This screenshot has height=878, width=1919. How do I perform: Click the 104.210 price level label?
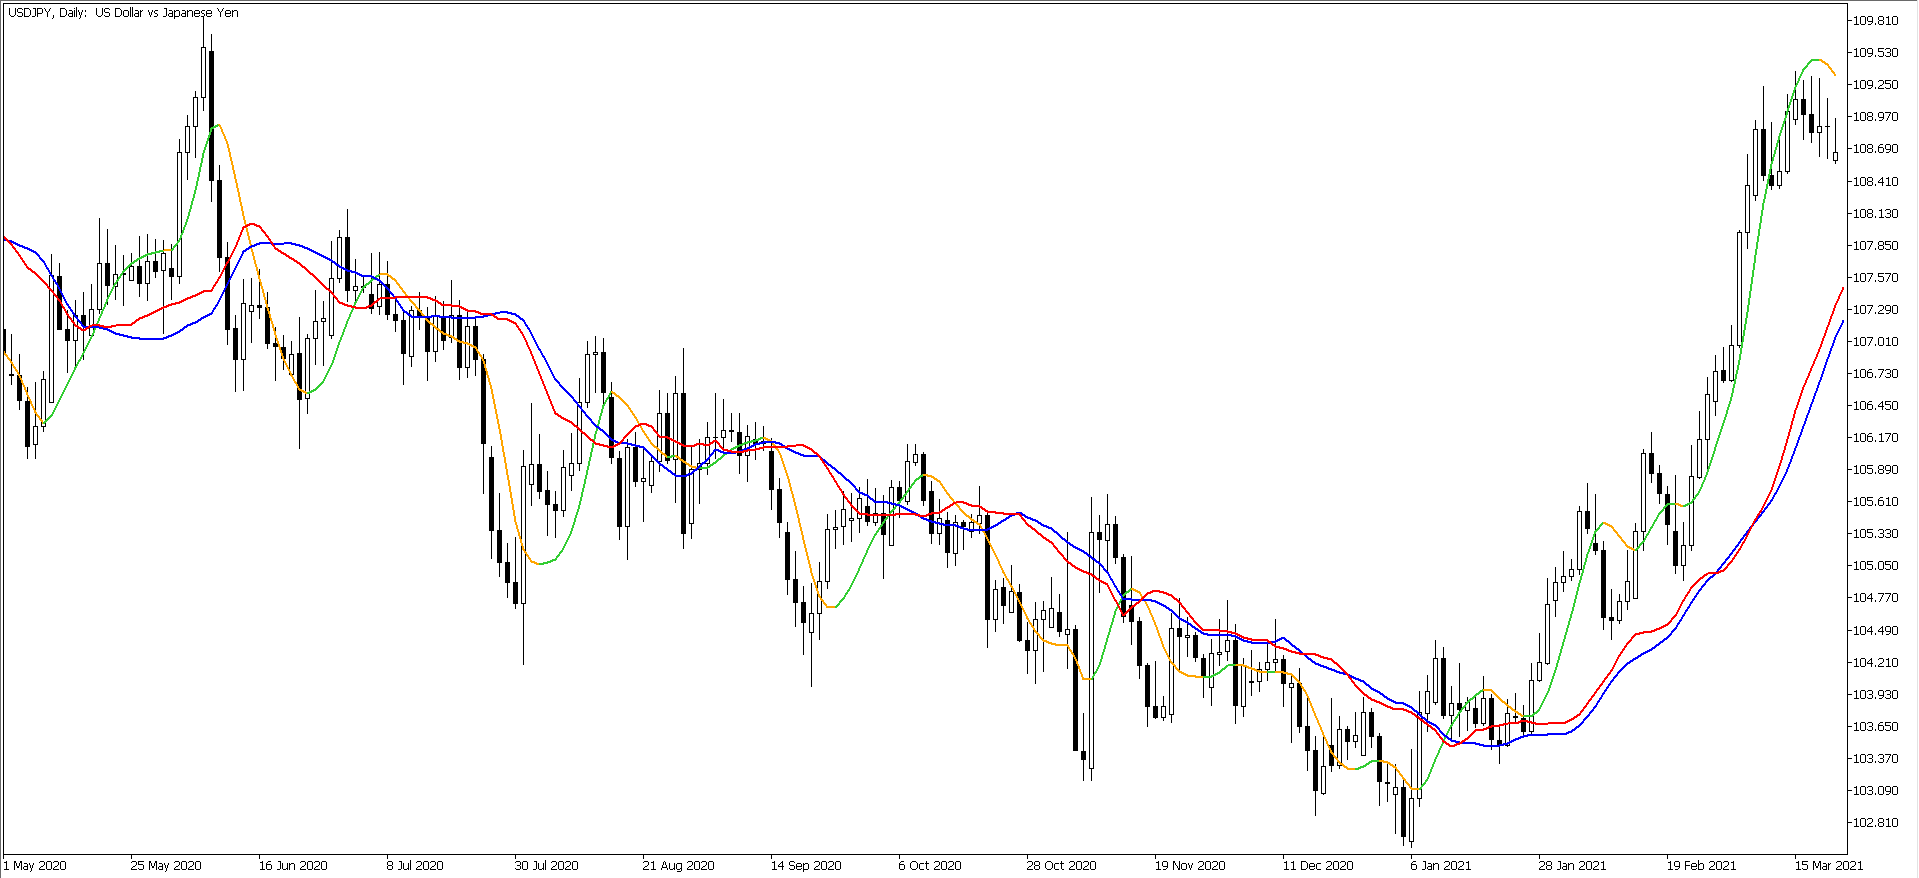click(x=1875, y=662)
